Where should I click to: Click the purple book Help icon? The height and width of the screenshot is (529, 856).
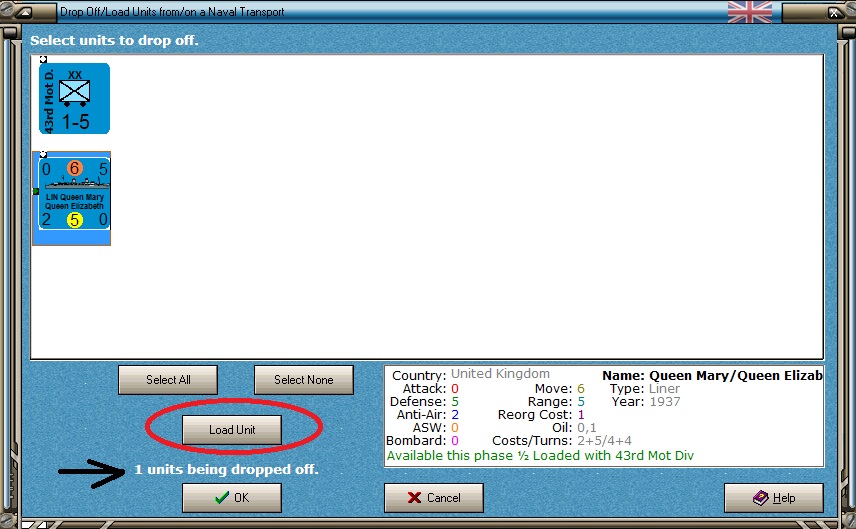760,497
